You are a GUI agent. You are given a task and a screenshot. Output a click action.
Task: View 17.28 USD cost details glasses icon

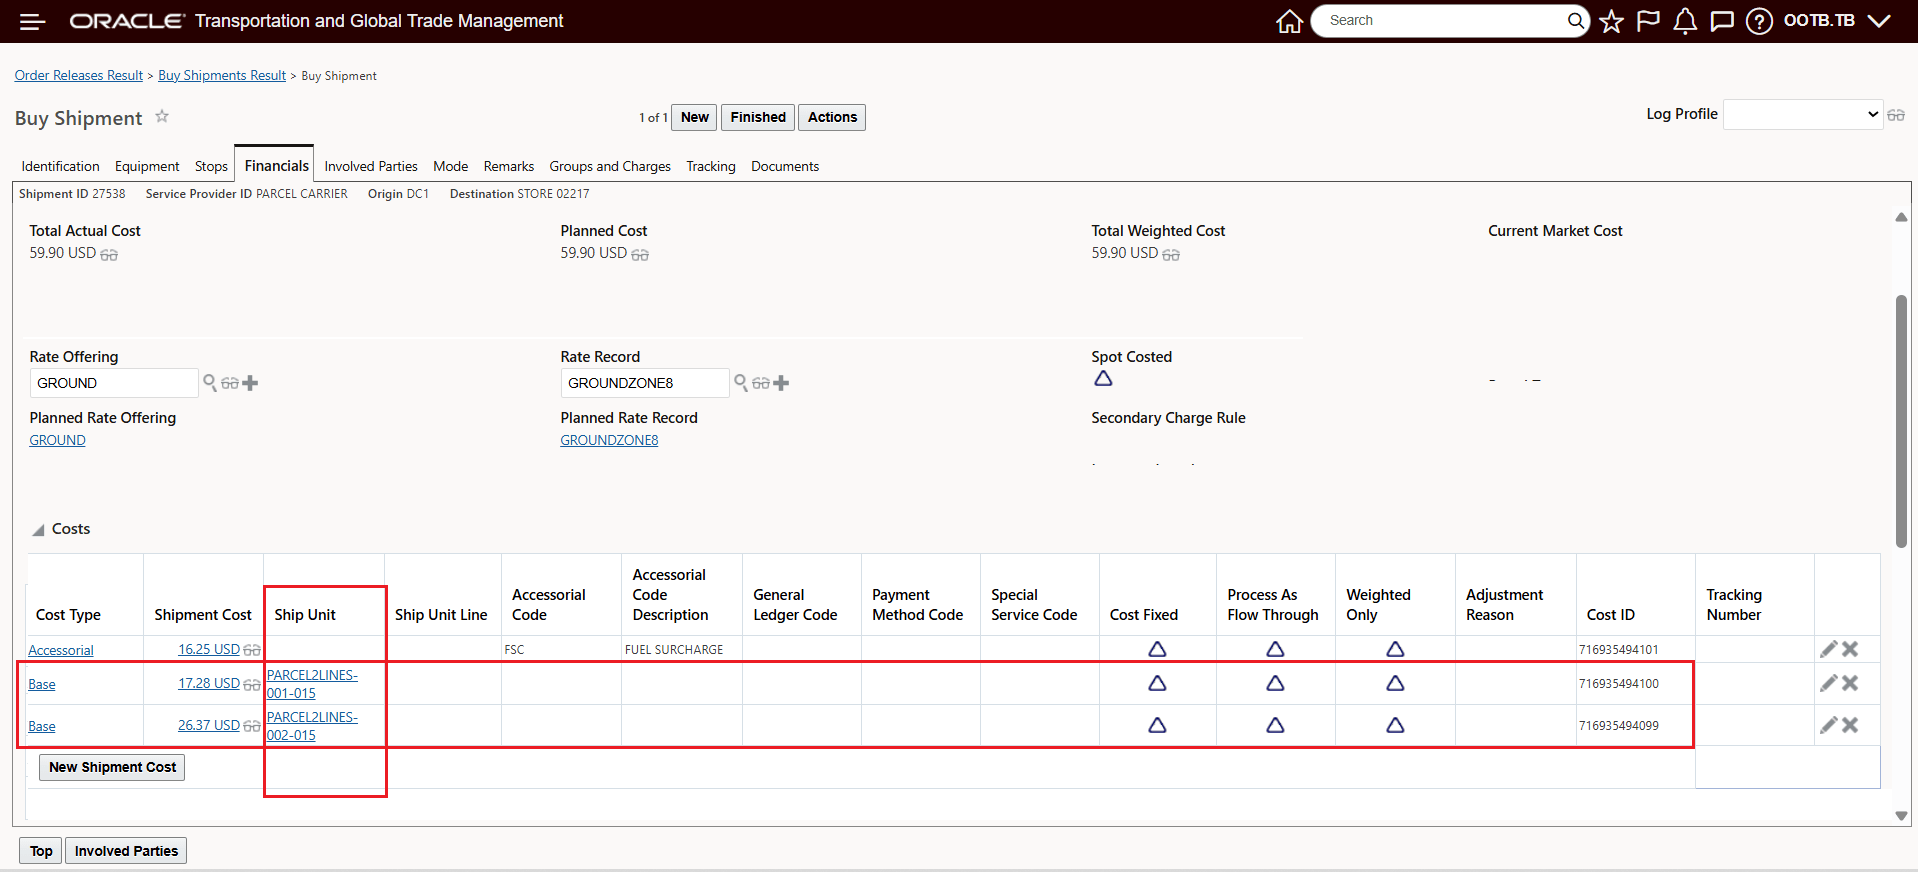(252, 685)
